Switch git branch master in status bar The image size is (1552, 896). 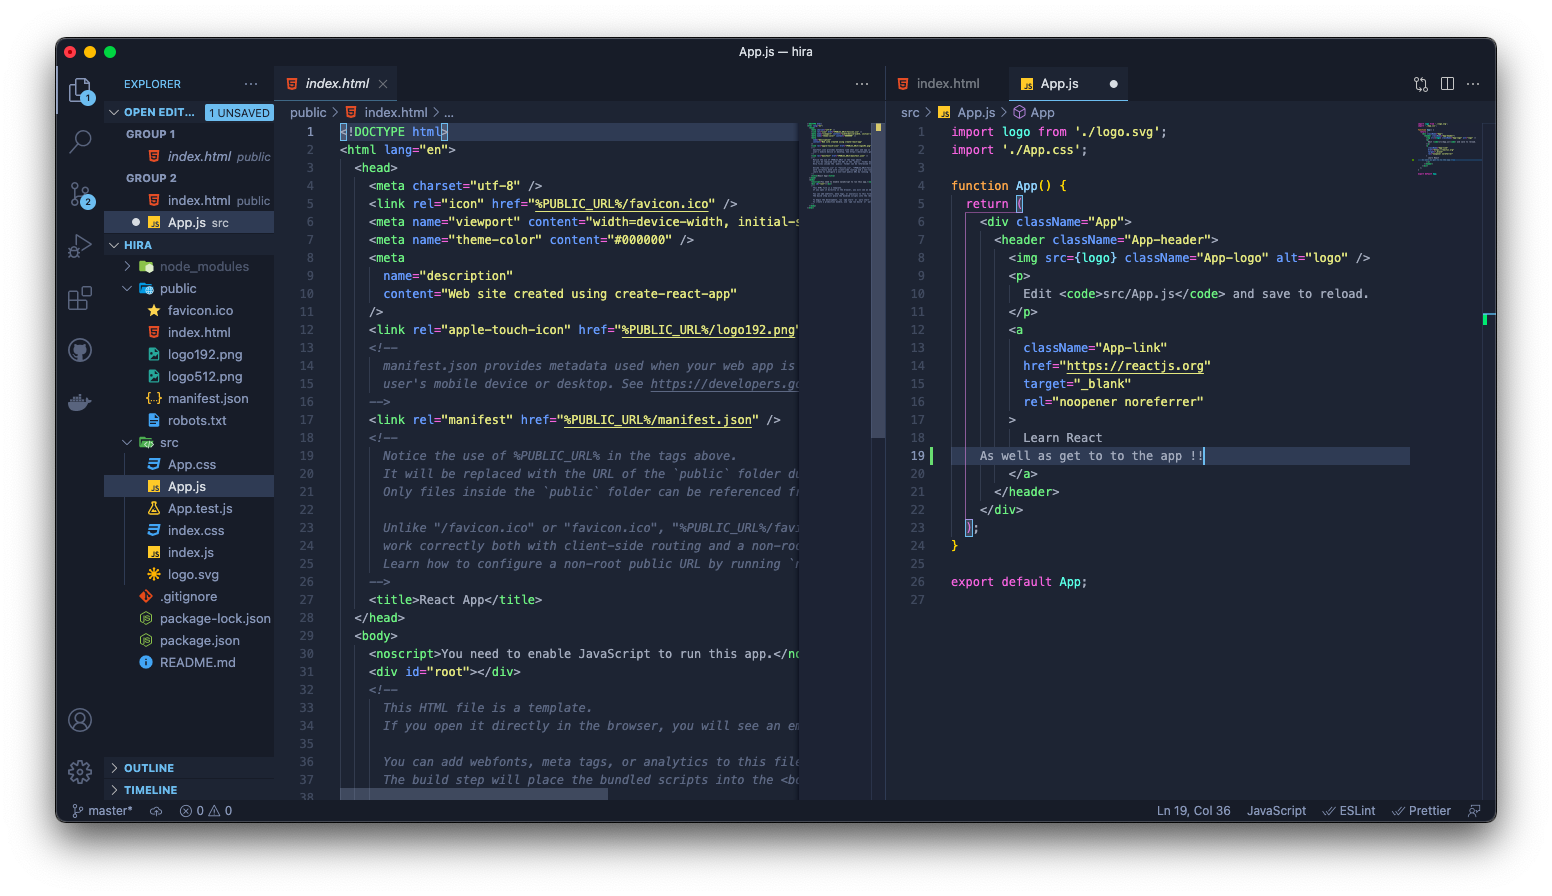102,811
